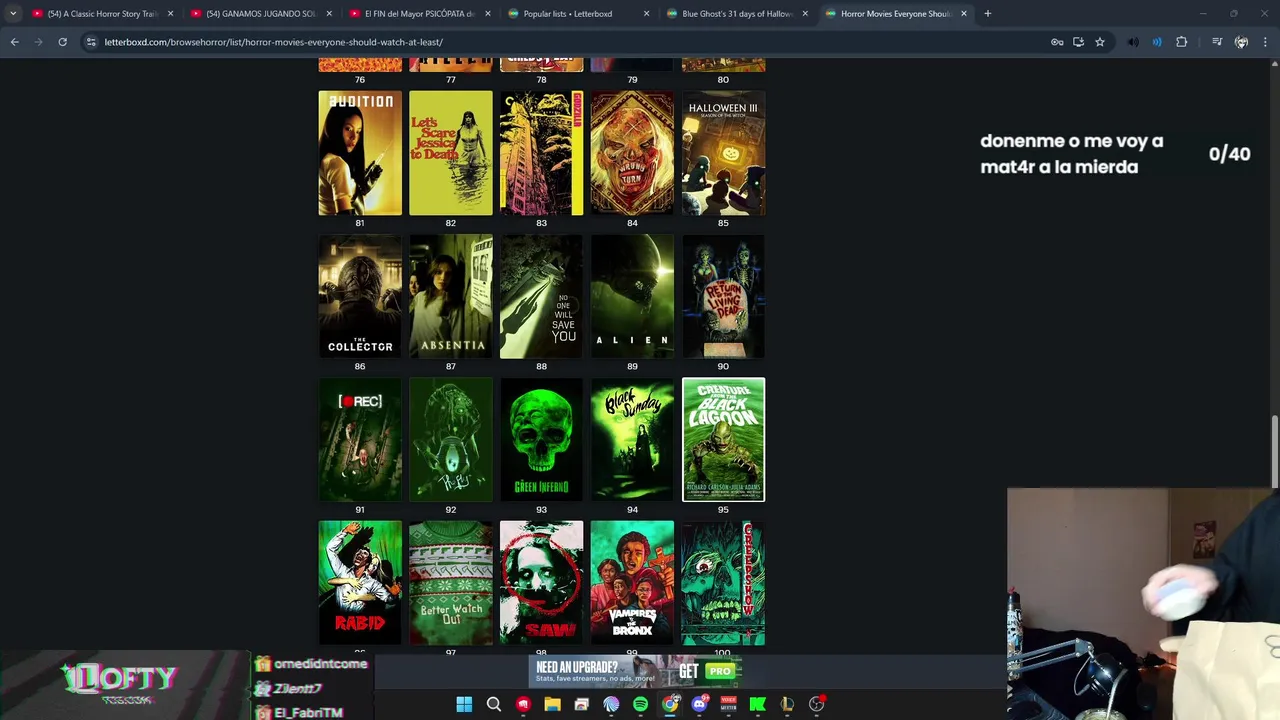Open No One Will Save You poster

(541, 296)
